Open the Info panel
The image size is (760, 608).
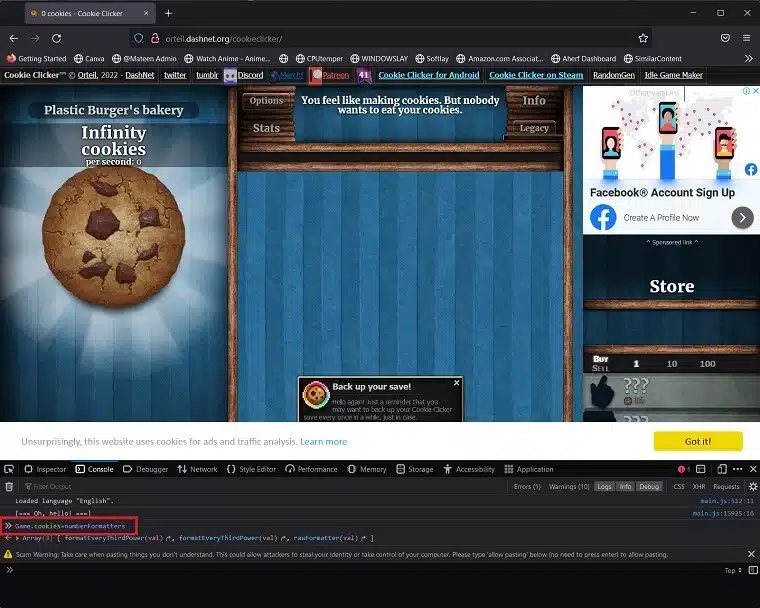(534, 100)
